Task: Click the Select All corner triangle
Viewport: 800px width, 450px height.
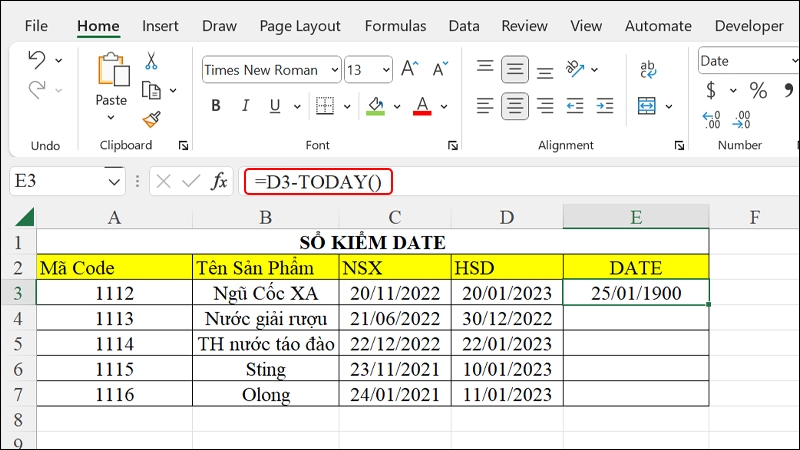Action: click(24, 216)
